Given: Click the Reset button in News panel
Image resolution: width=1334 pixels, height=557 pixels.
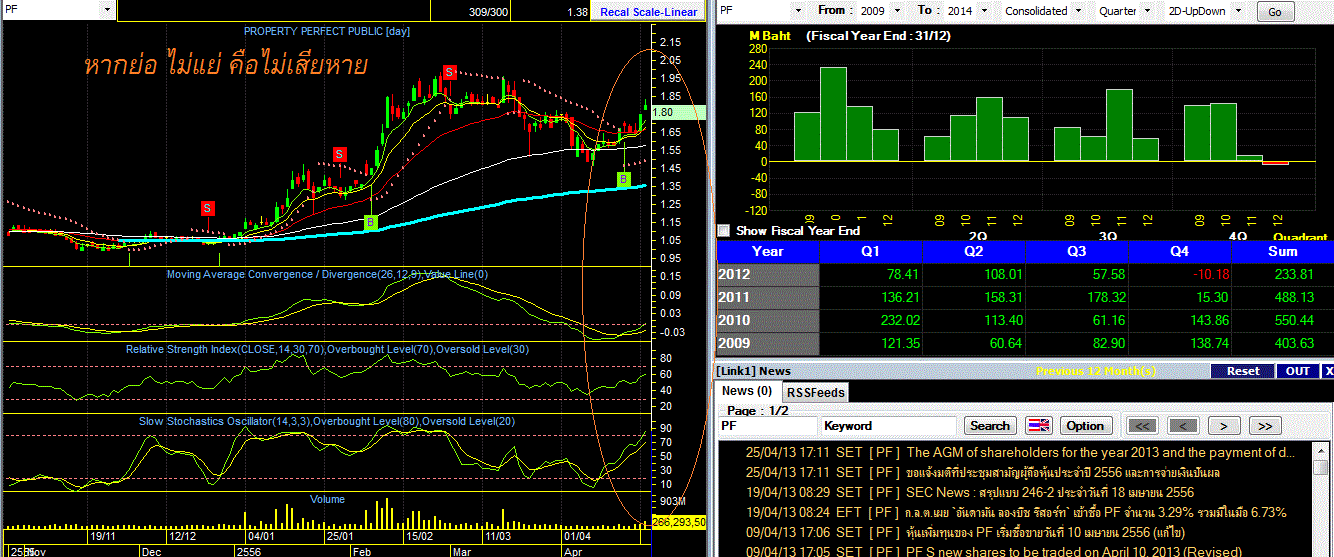Looking at the screenshot, I should point(1243,370).
